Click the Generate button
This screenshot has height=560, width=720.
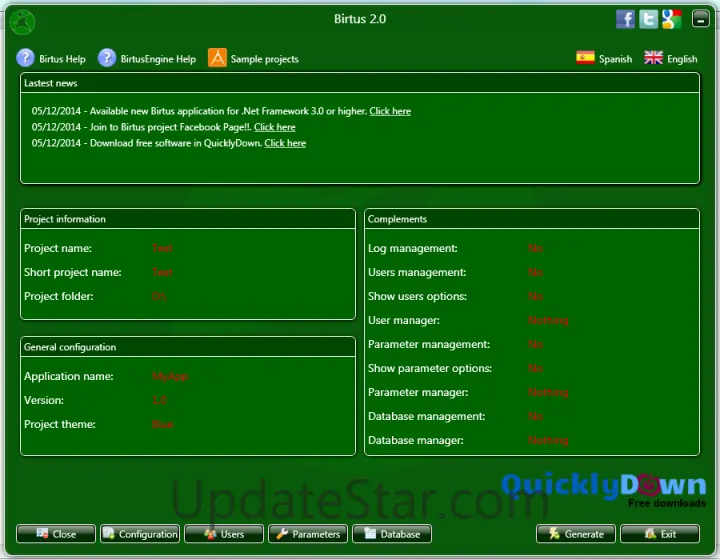point(576,534)
